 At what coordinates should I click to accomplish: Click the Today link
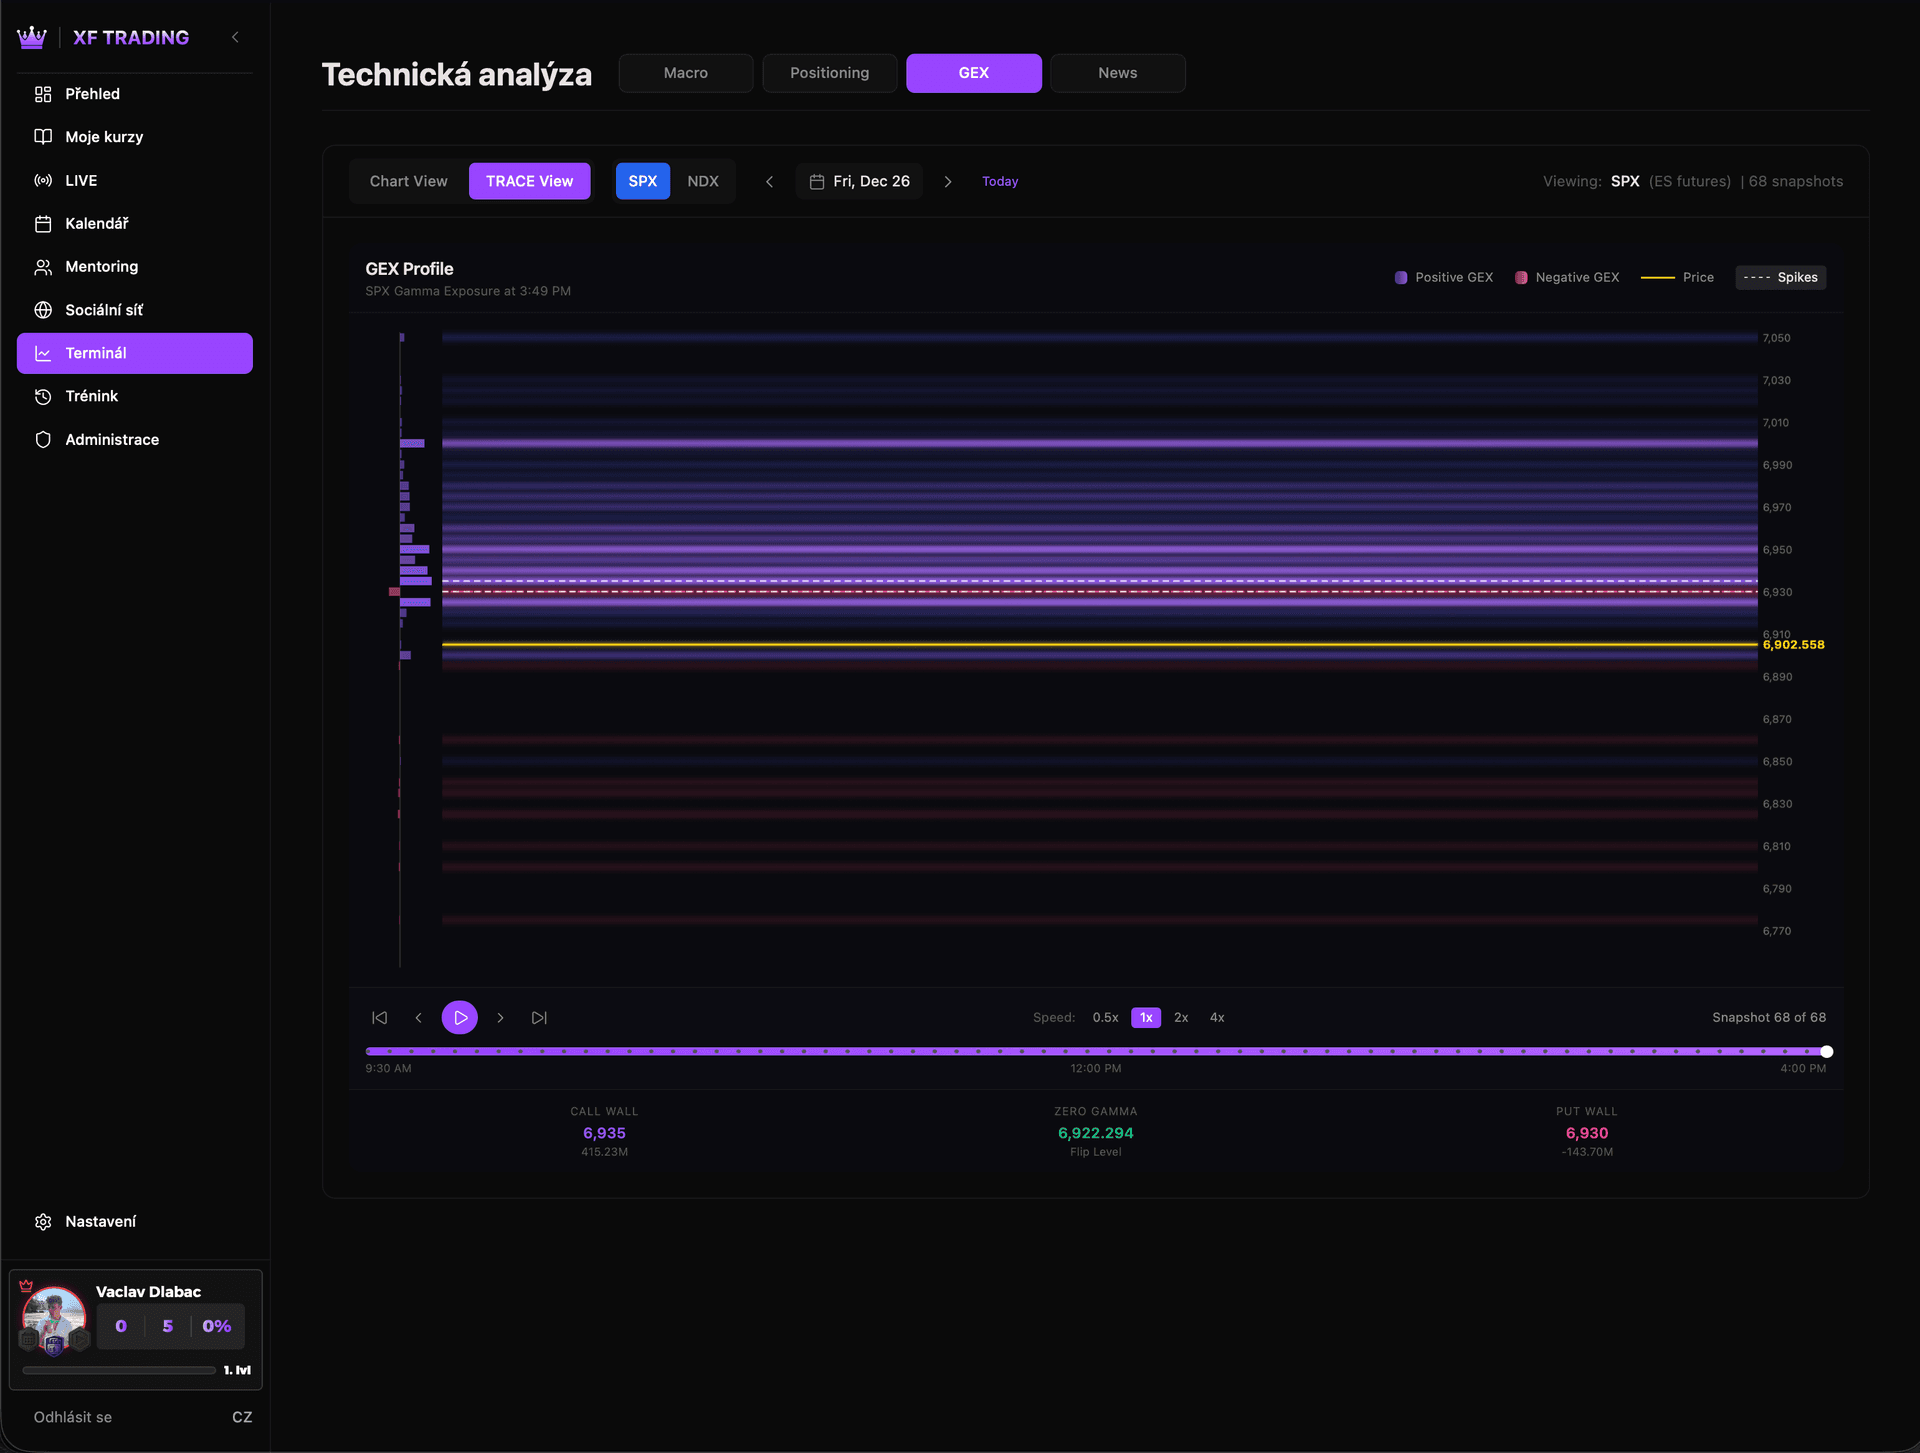[x=1000, y=181]
